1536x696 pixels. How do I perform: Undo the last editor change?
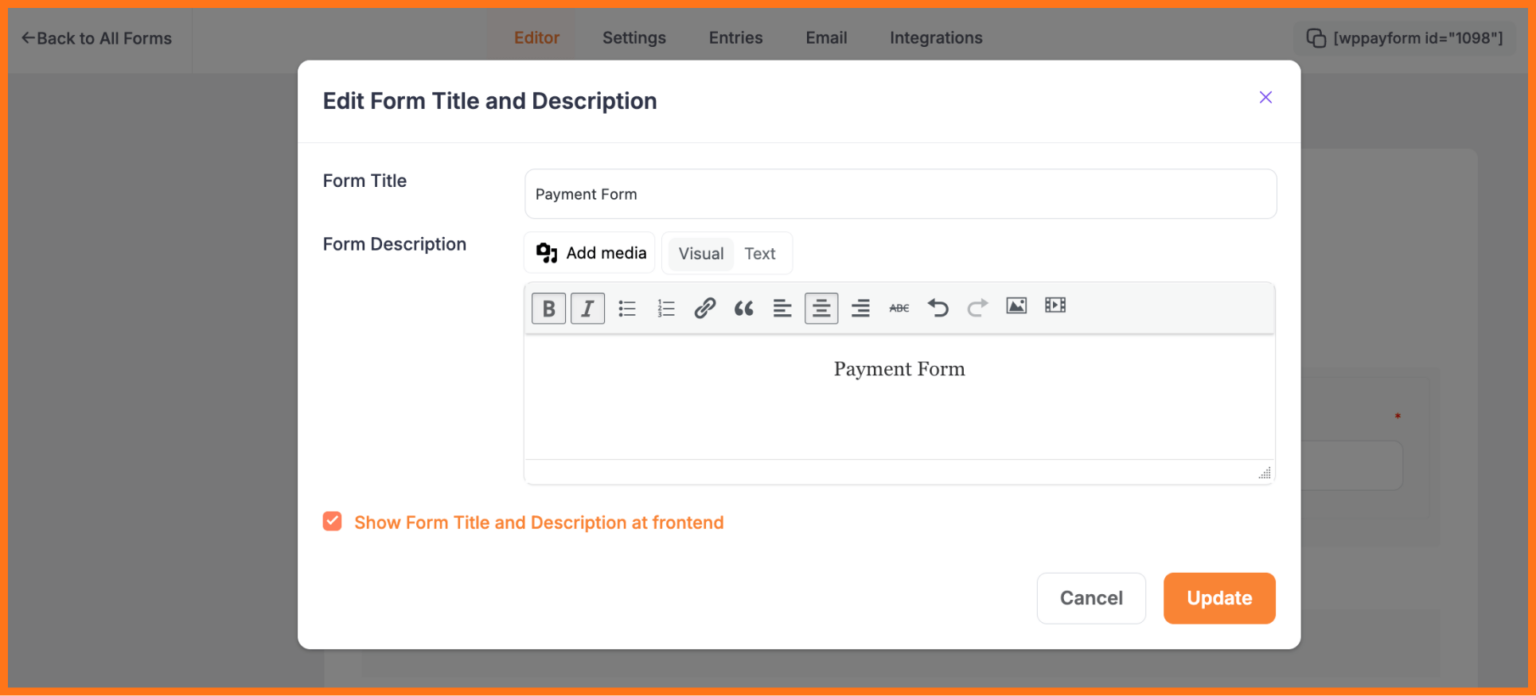coord(937,308)
